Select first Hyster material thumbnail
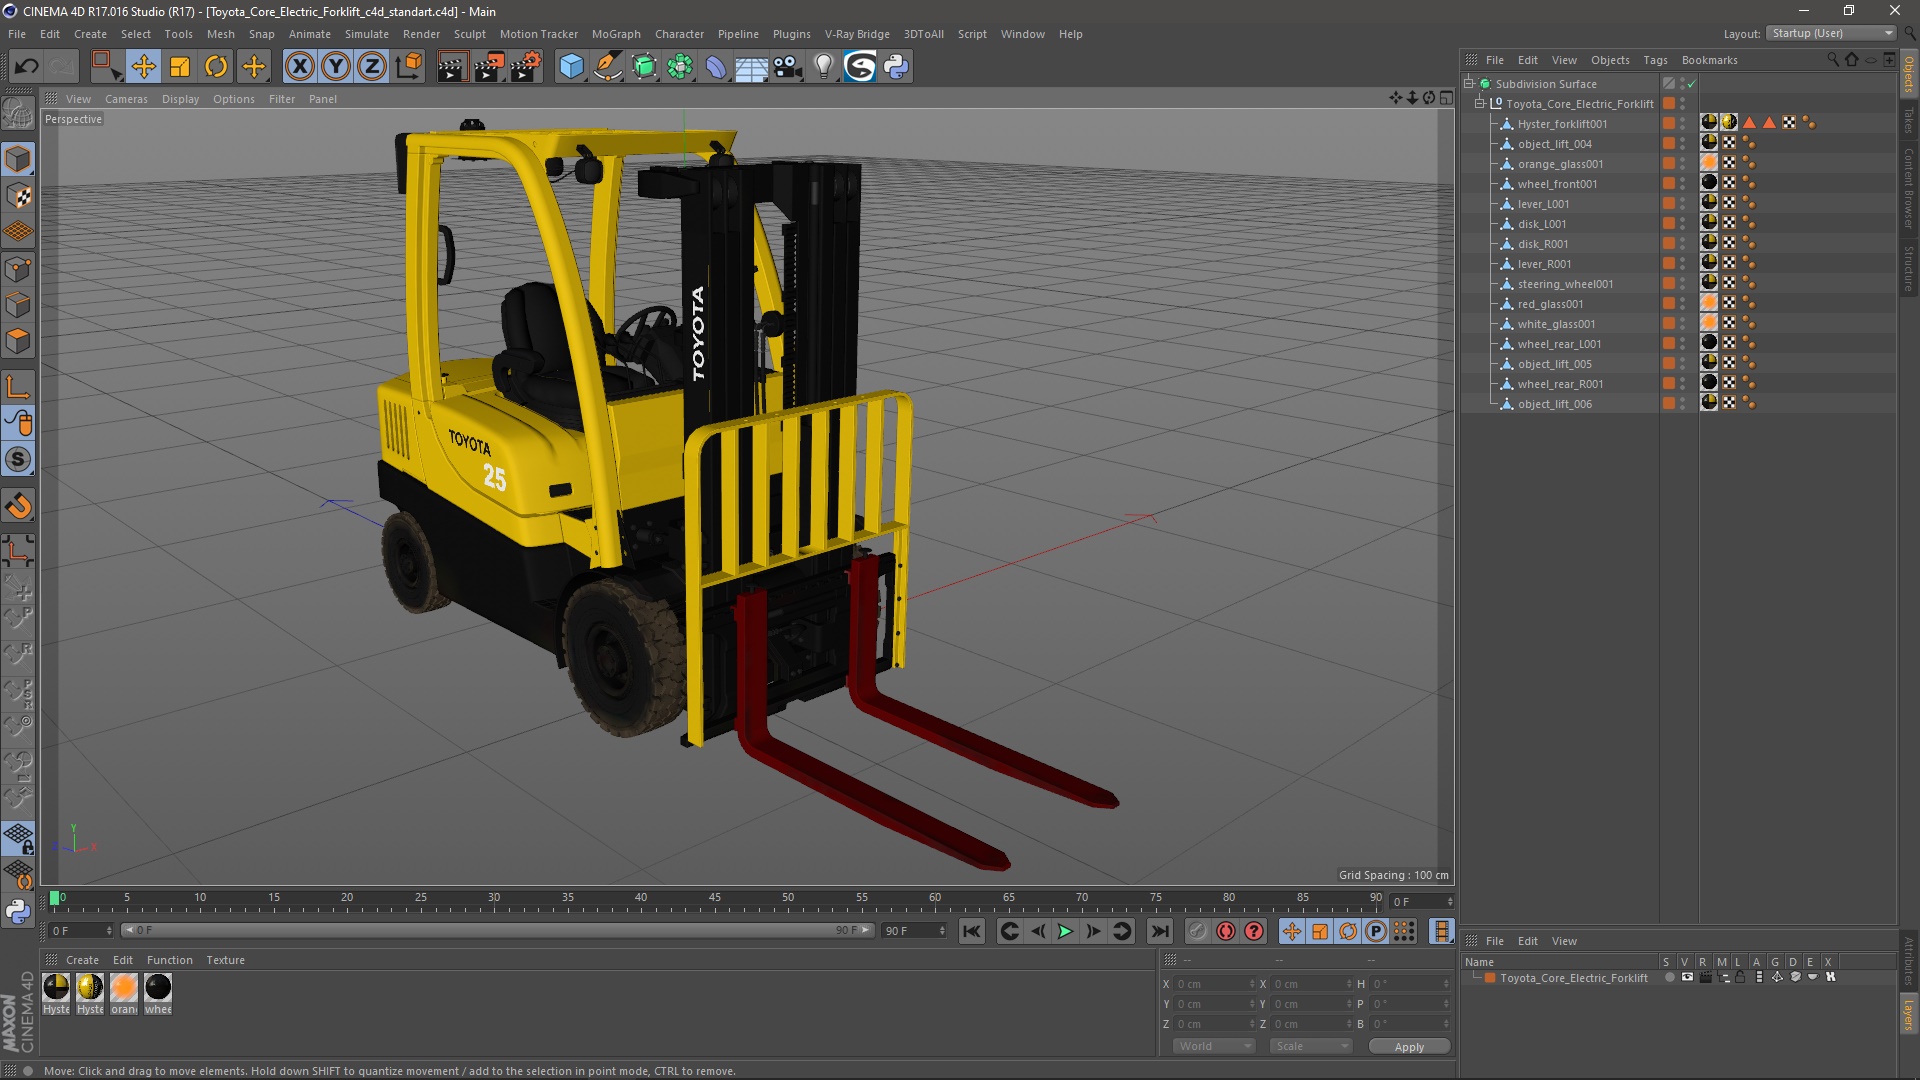Screen dimensions: 1920x1080 [x=57, y=988]
